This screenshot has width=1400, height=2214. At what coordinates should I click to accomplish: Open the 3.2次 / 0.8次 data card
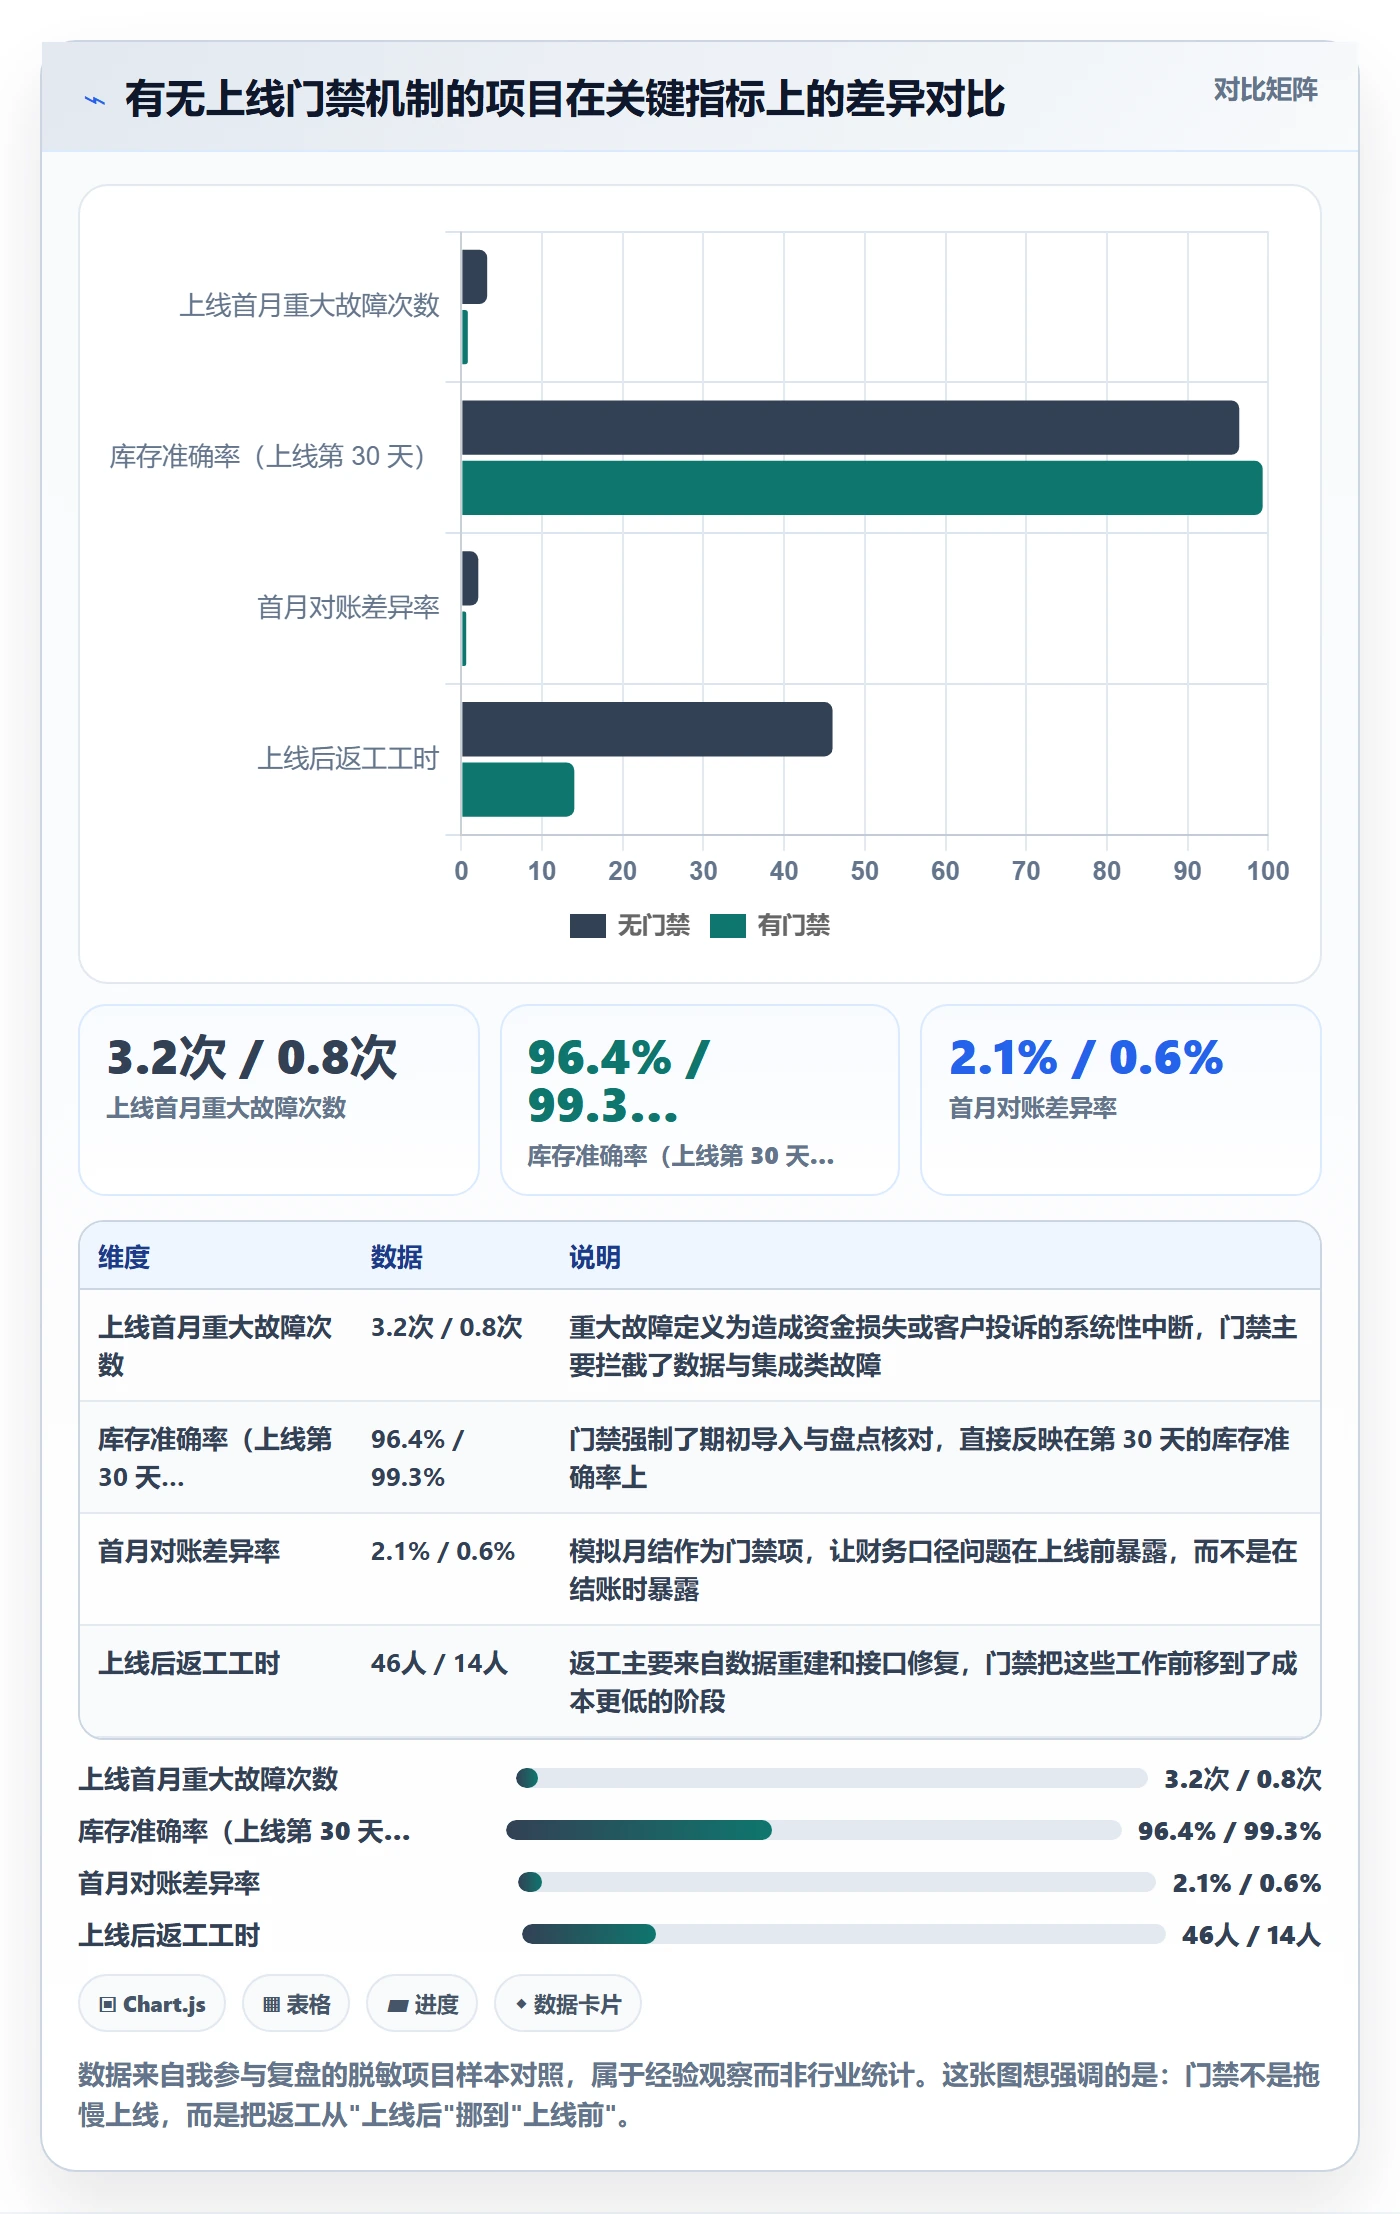[x=279, y=1100]
